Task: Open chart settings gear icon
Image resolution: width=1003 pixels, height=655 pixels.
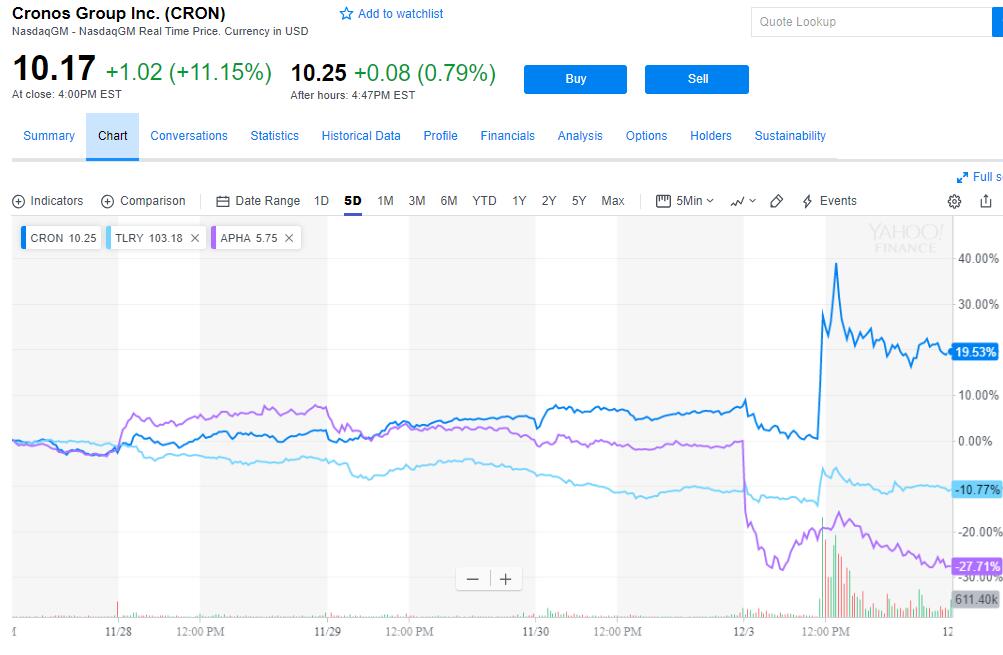Action: coord(954,201)
